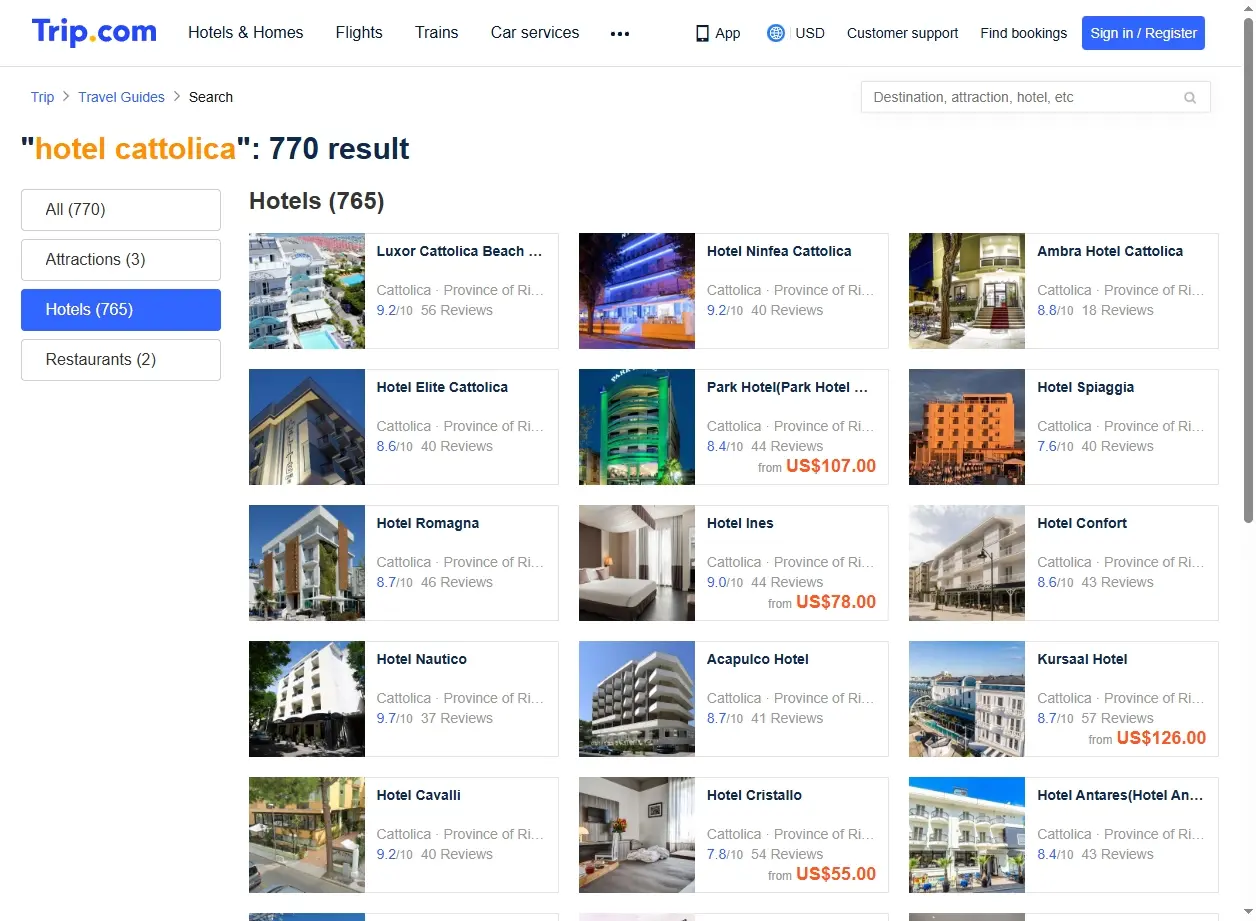
Task: Click Hotel Romagna title
Action: pyautogui.click(x=428, y=524)
